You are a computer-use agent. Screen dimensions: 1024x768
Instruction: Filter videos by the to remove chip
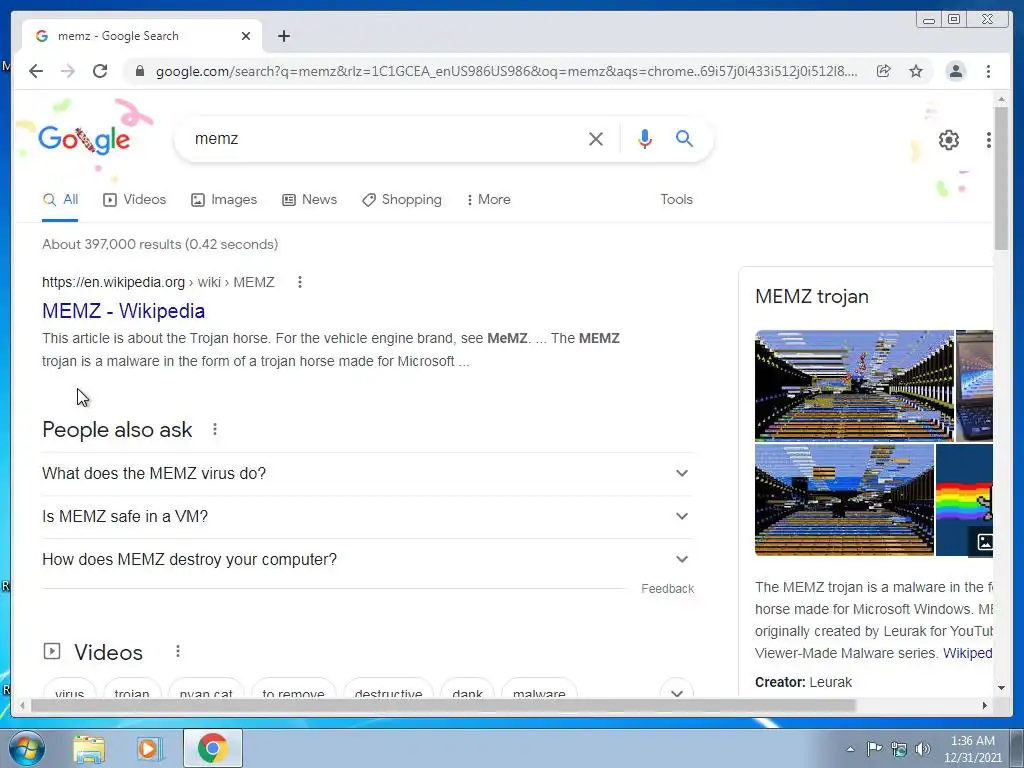click(293, 692)
